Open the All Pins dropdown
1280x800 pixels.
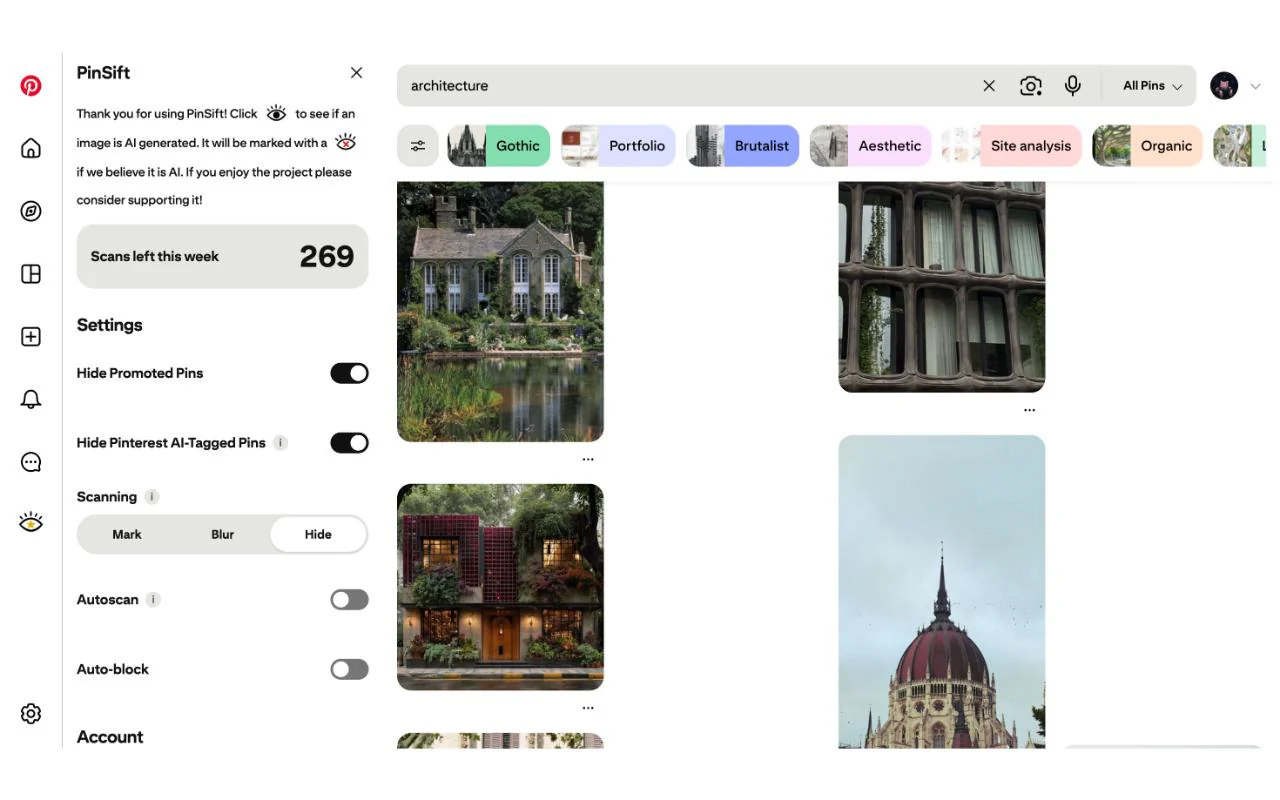(1153, 86)
